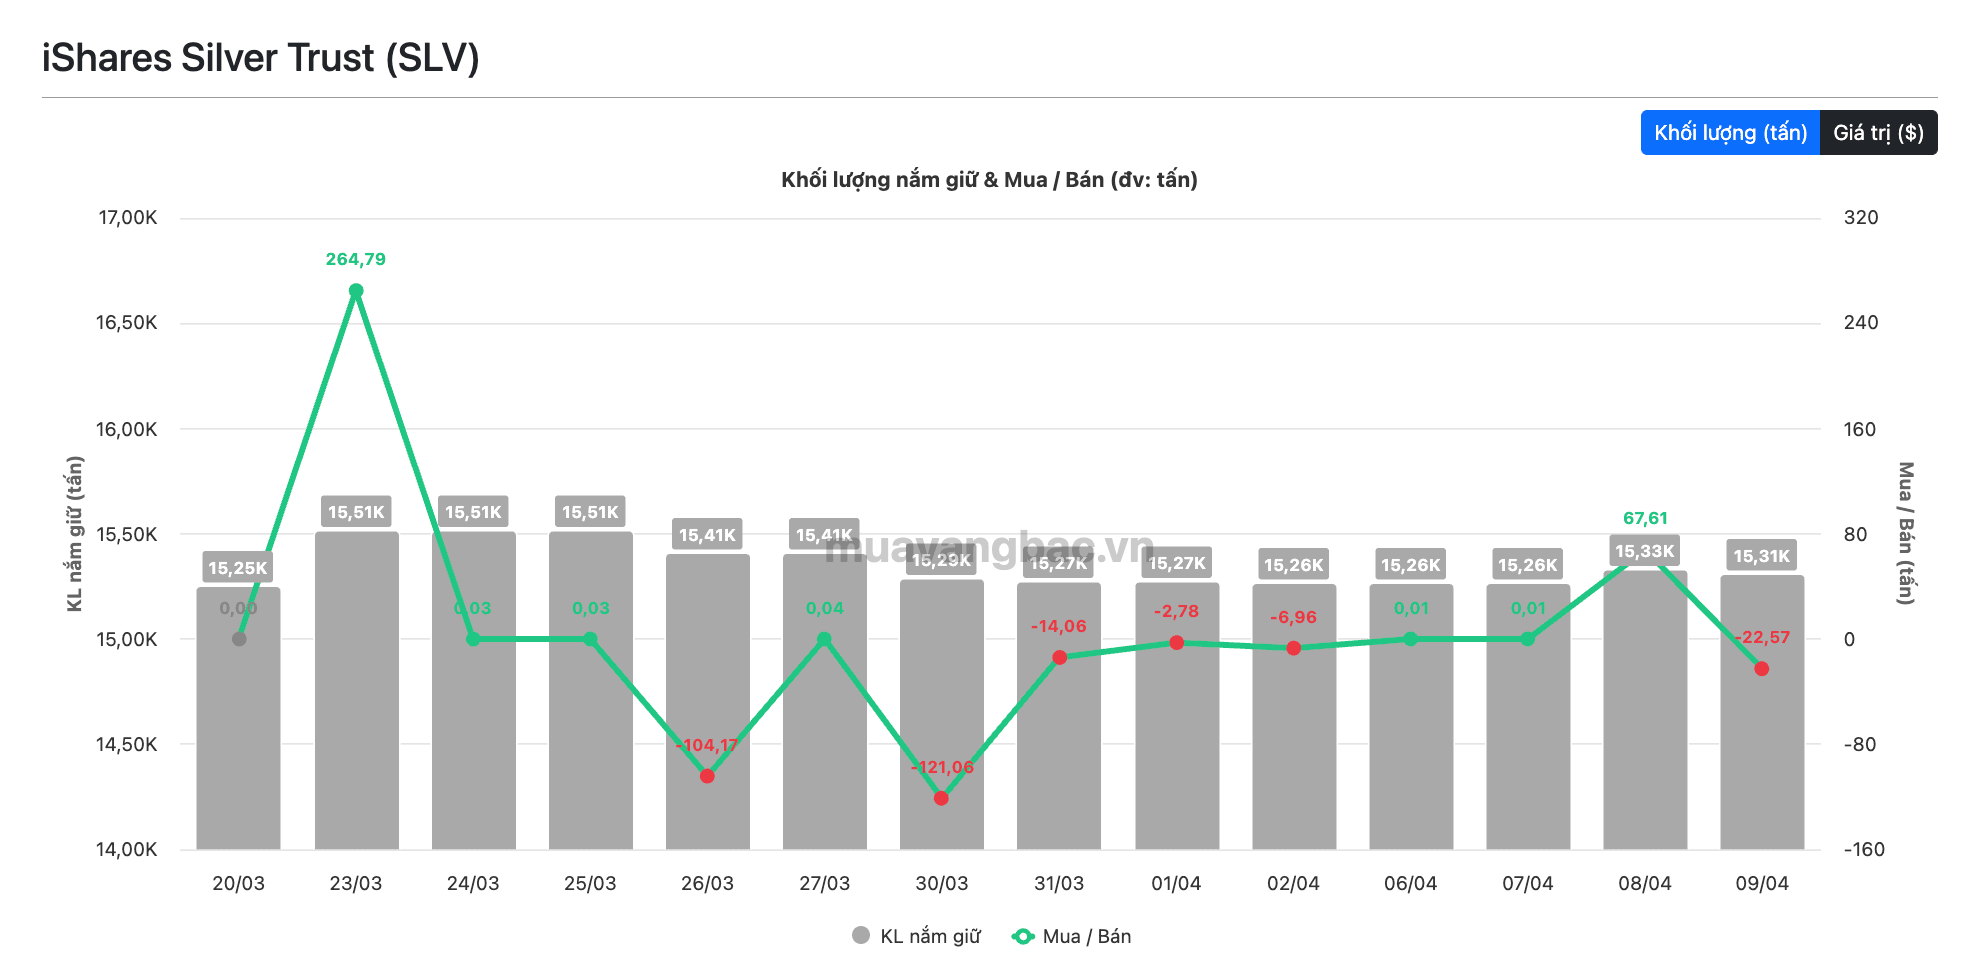Select the red -22,57 point on 09/04
This screenshot has width=1968, height=980.
[x=1762, y=669]
